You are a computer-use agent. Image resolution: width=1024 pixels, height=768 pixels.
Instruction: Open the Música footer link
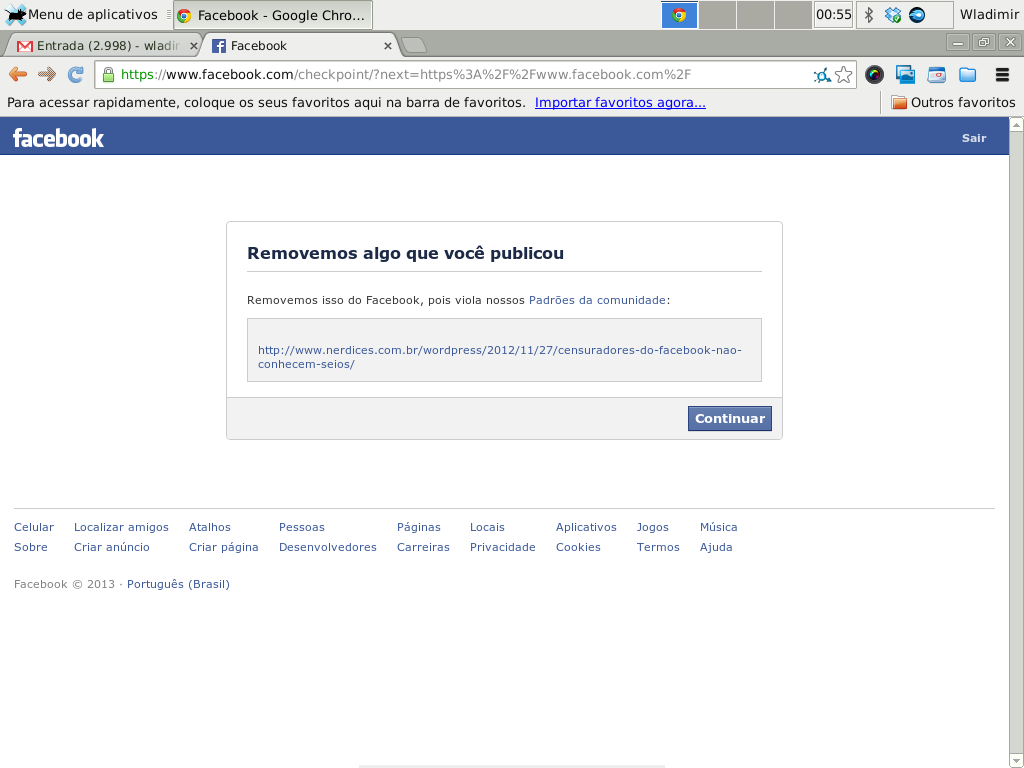tap(718, 527)
